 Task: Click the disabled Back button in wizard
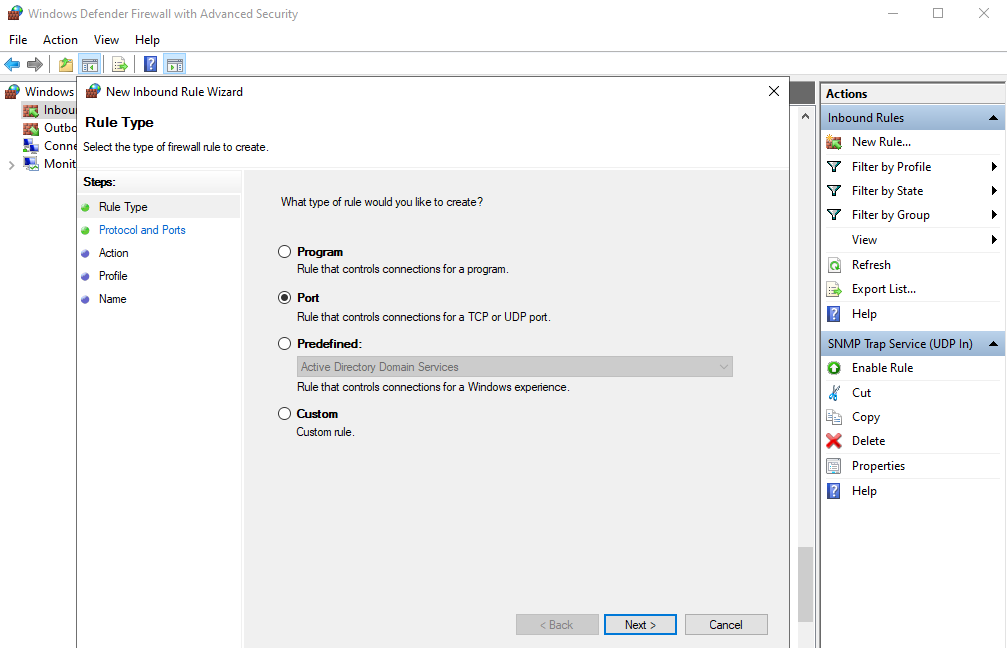557,625
